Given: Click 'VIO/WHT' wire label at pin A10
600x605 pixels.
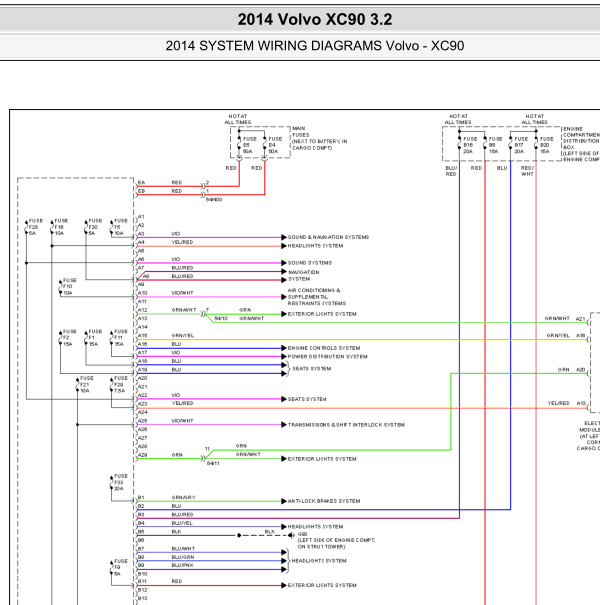Looking at the screenshot, I should (x=182, y=293).
